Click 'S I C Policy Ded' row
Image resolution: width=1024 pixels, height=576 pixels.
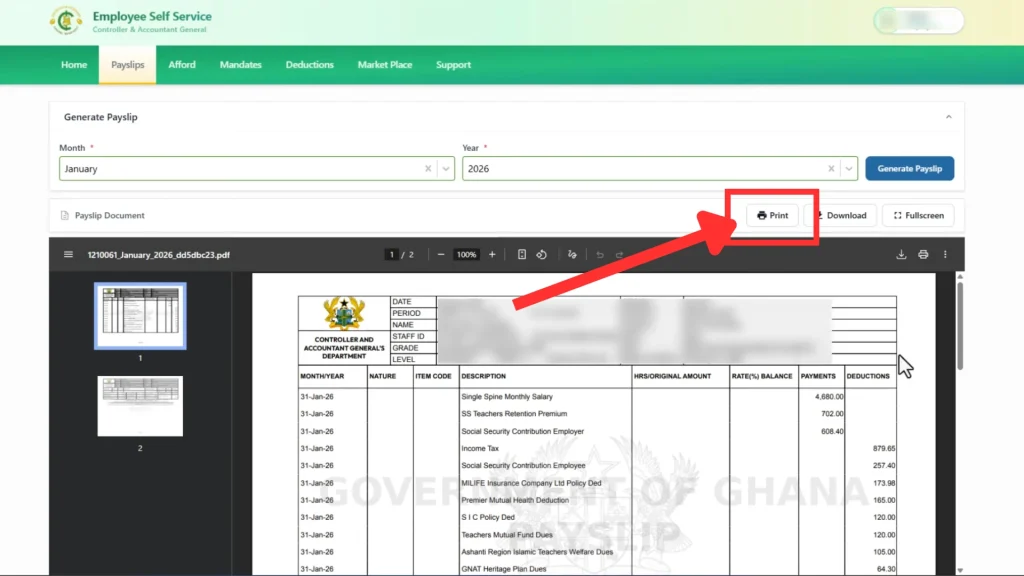(x=488, y=517)
